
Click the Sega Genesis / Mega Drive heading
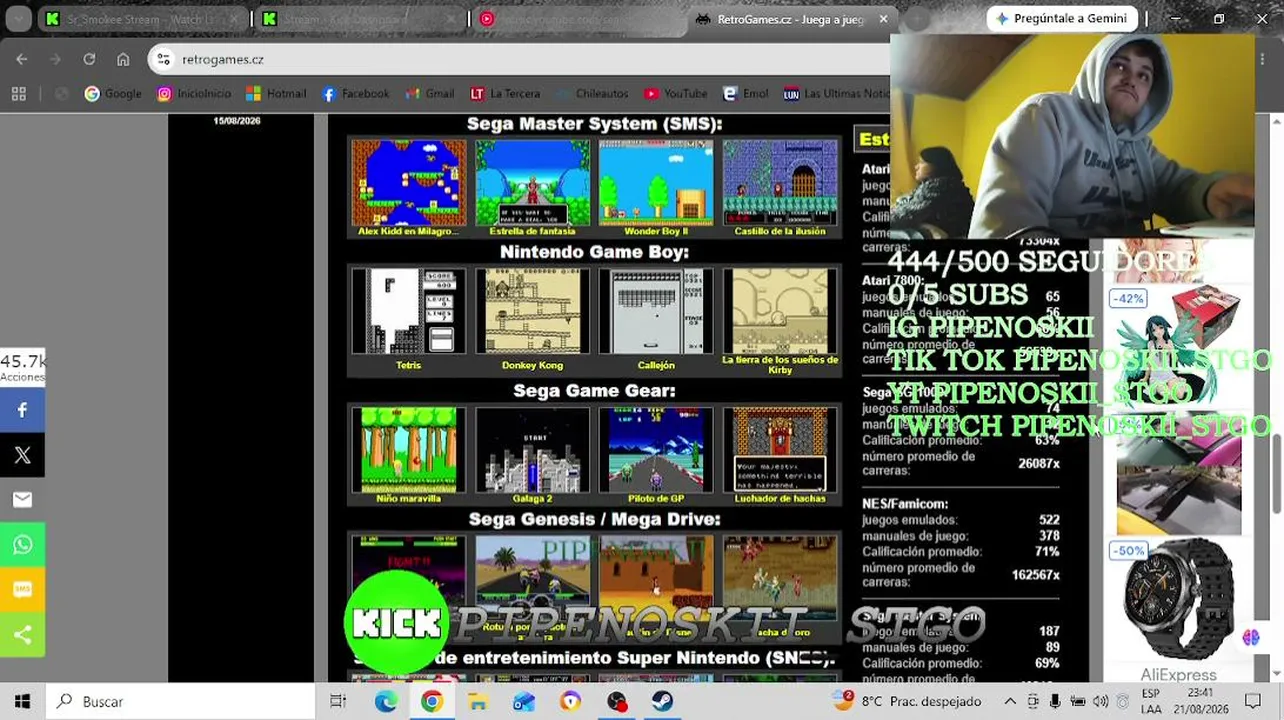click(594, 519)
